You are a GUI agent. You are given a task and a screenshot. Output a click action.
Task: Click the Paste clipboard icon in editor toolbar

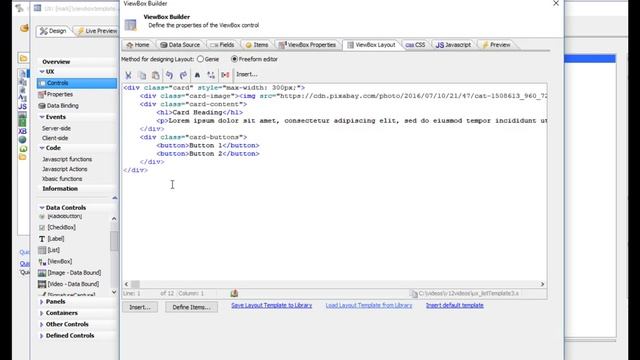(155, 75)
